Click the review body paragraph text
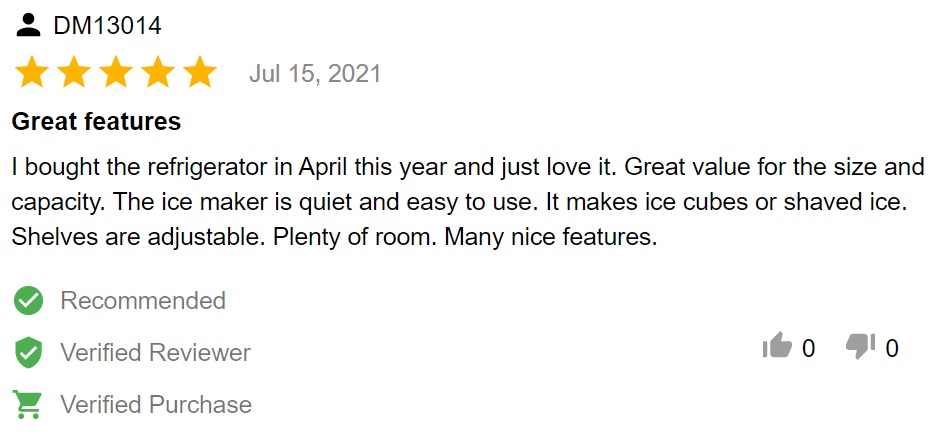Viewport: 942px width, 444px height. [468, 202]
